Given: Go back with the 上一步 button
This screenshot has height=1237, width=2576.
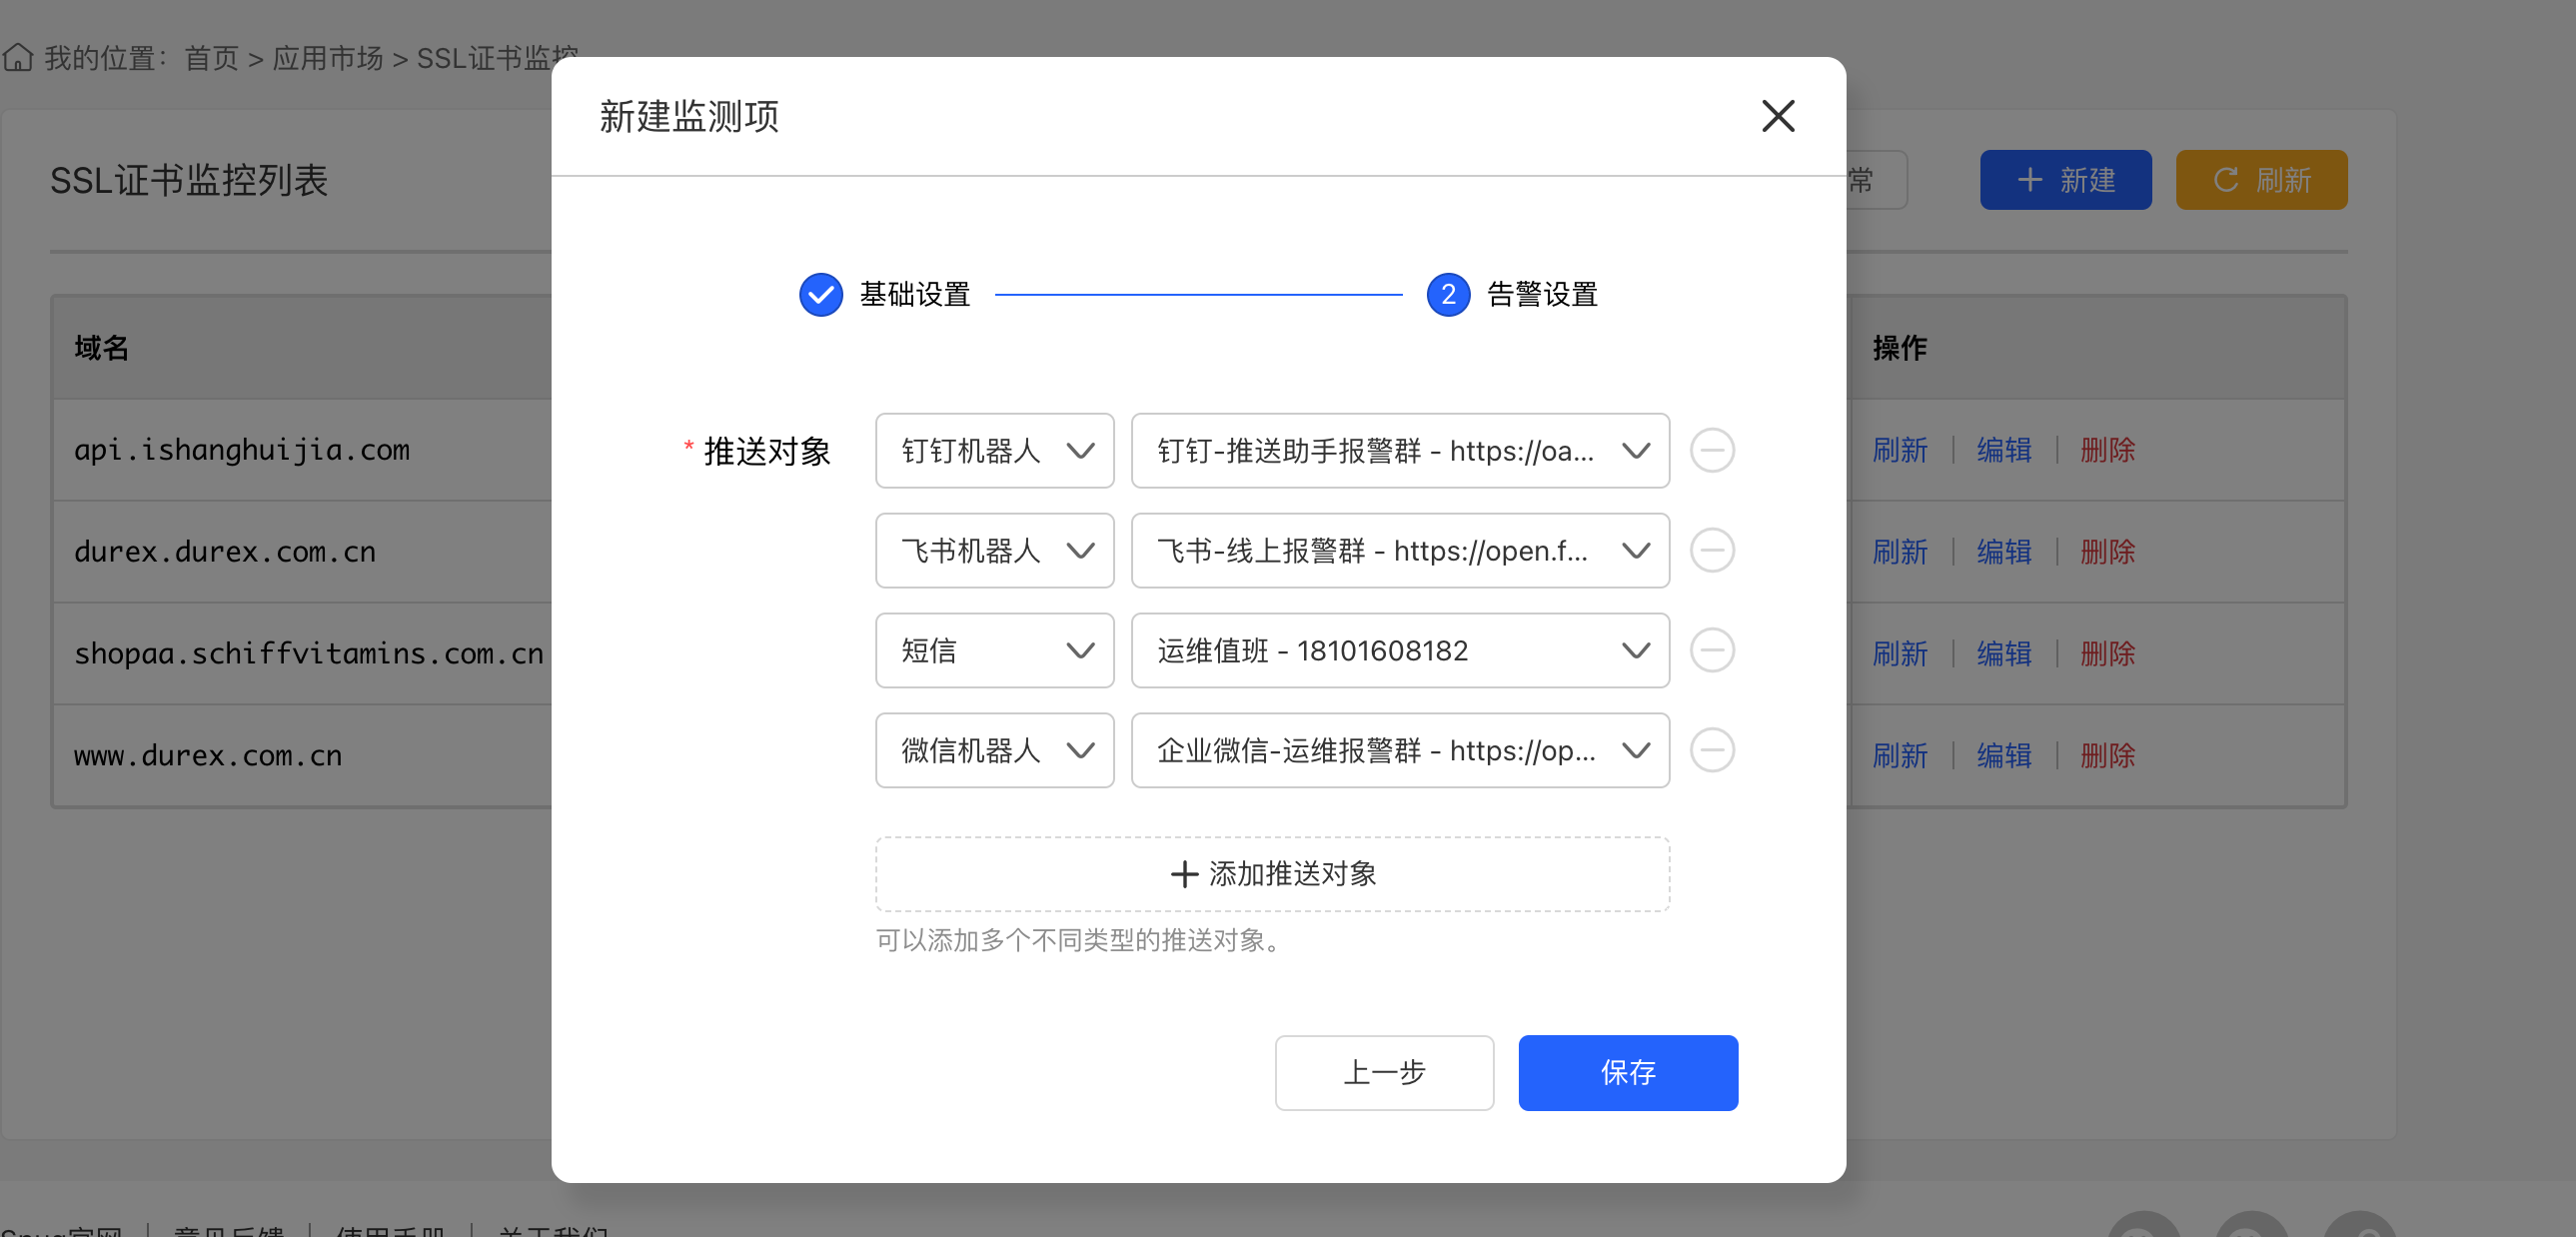Looking at the screenshot, I should pyautogui.click(x=1383, y=1073).
